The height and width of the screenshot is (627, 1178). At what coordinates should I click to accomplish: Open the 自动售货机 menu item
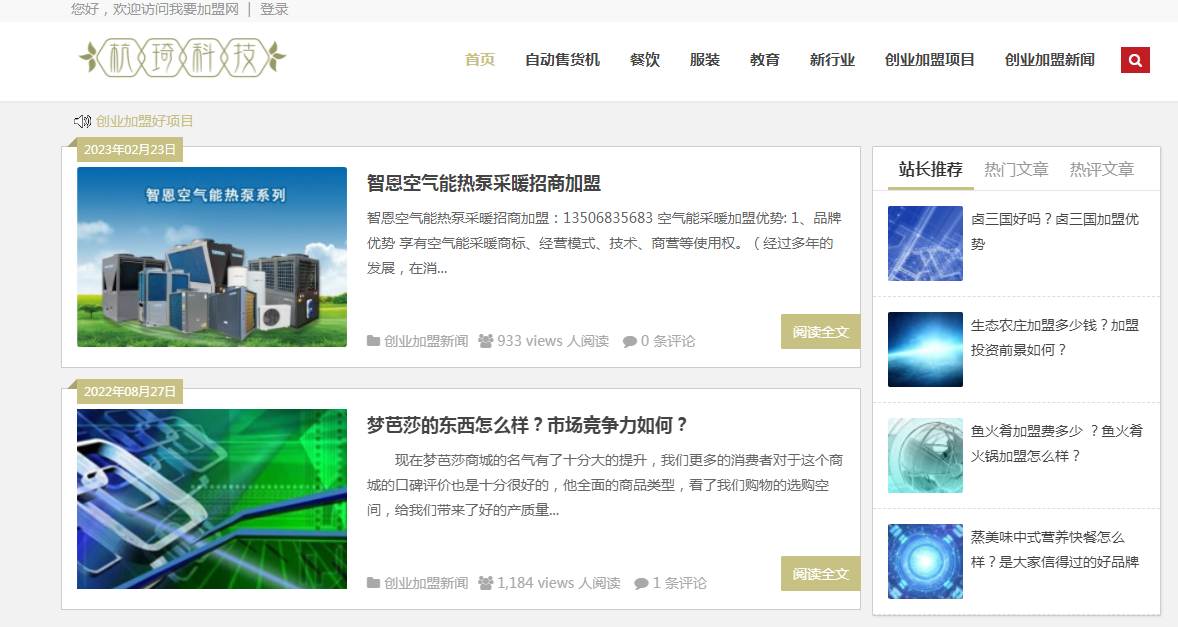(x=563, y=59)
